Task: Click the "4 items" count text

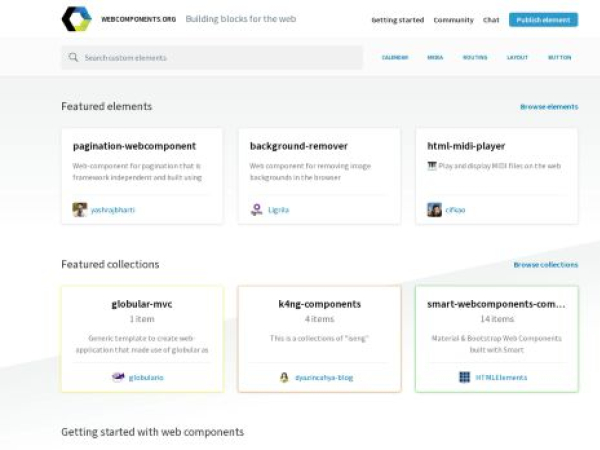Action: (x=320, y=319)
